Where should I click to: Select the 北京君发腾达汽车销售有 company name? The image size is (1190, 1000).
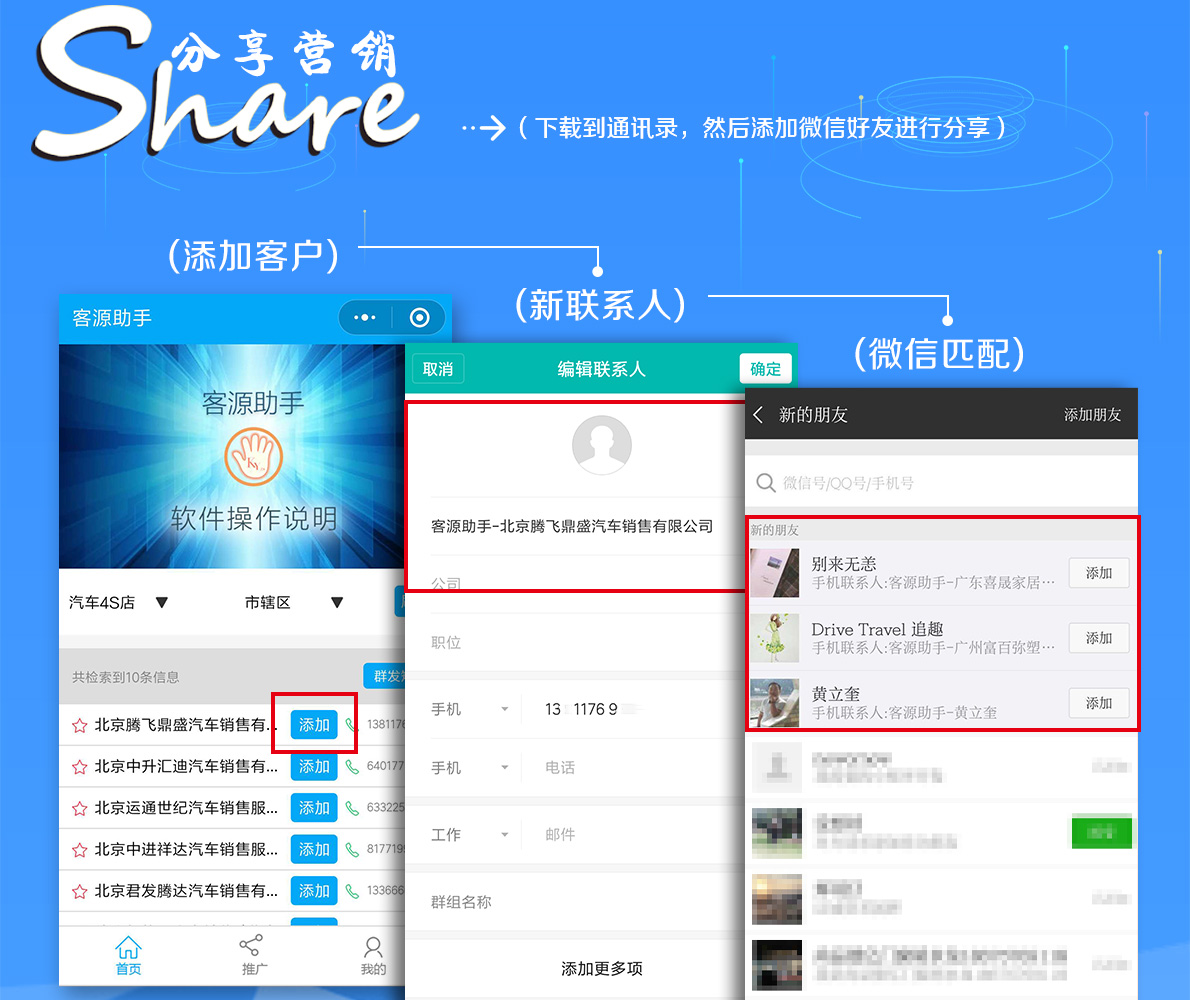(186, 892)
